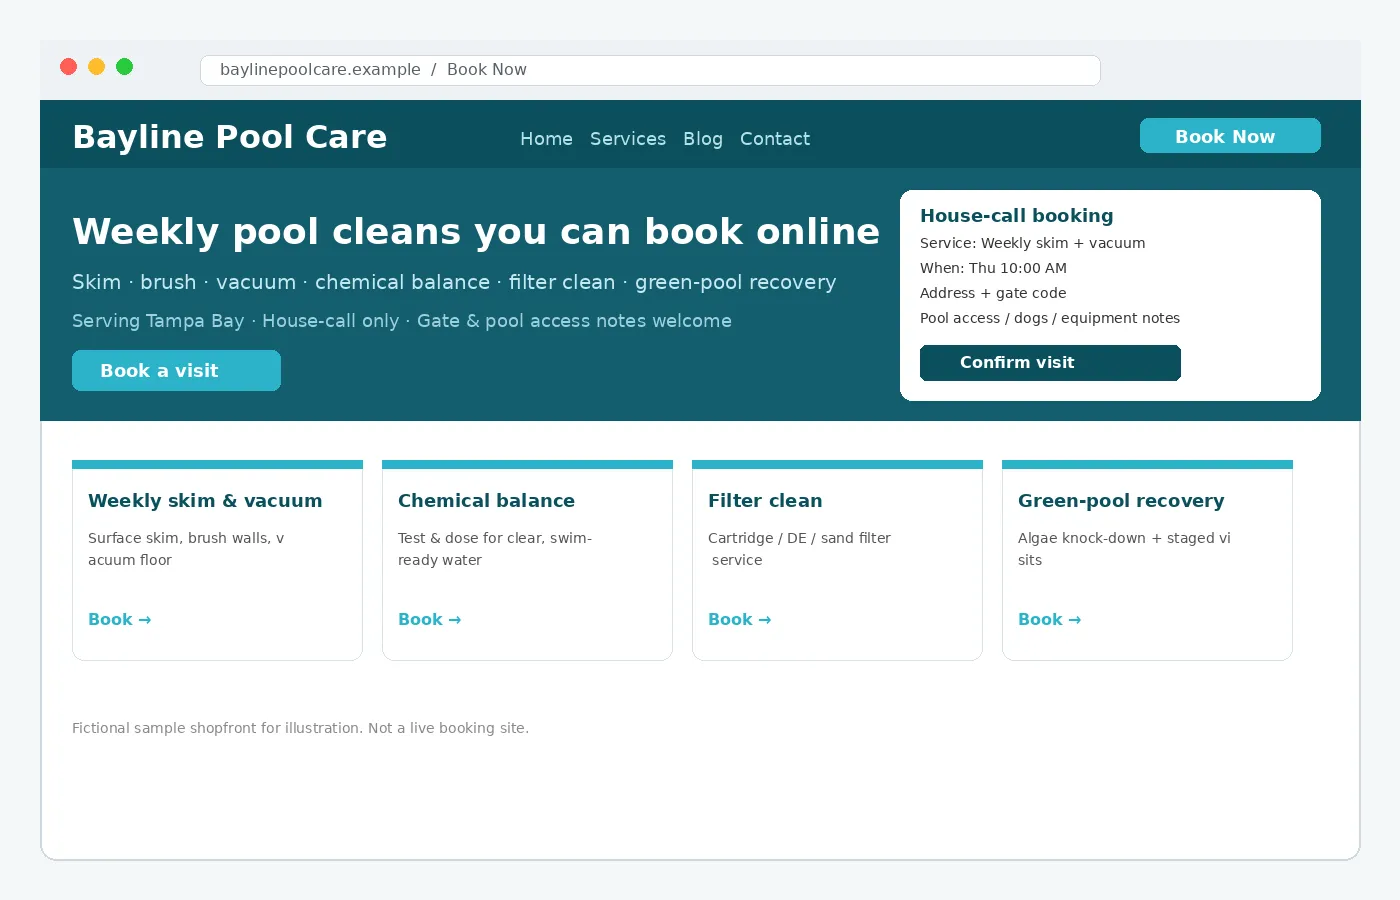Screen dimensions: 1400x900
Task: Open the Services nav item
Action: point(628,139)
